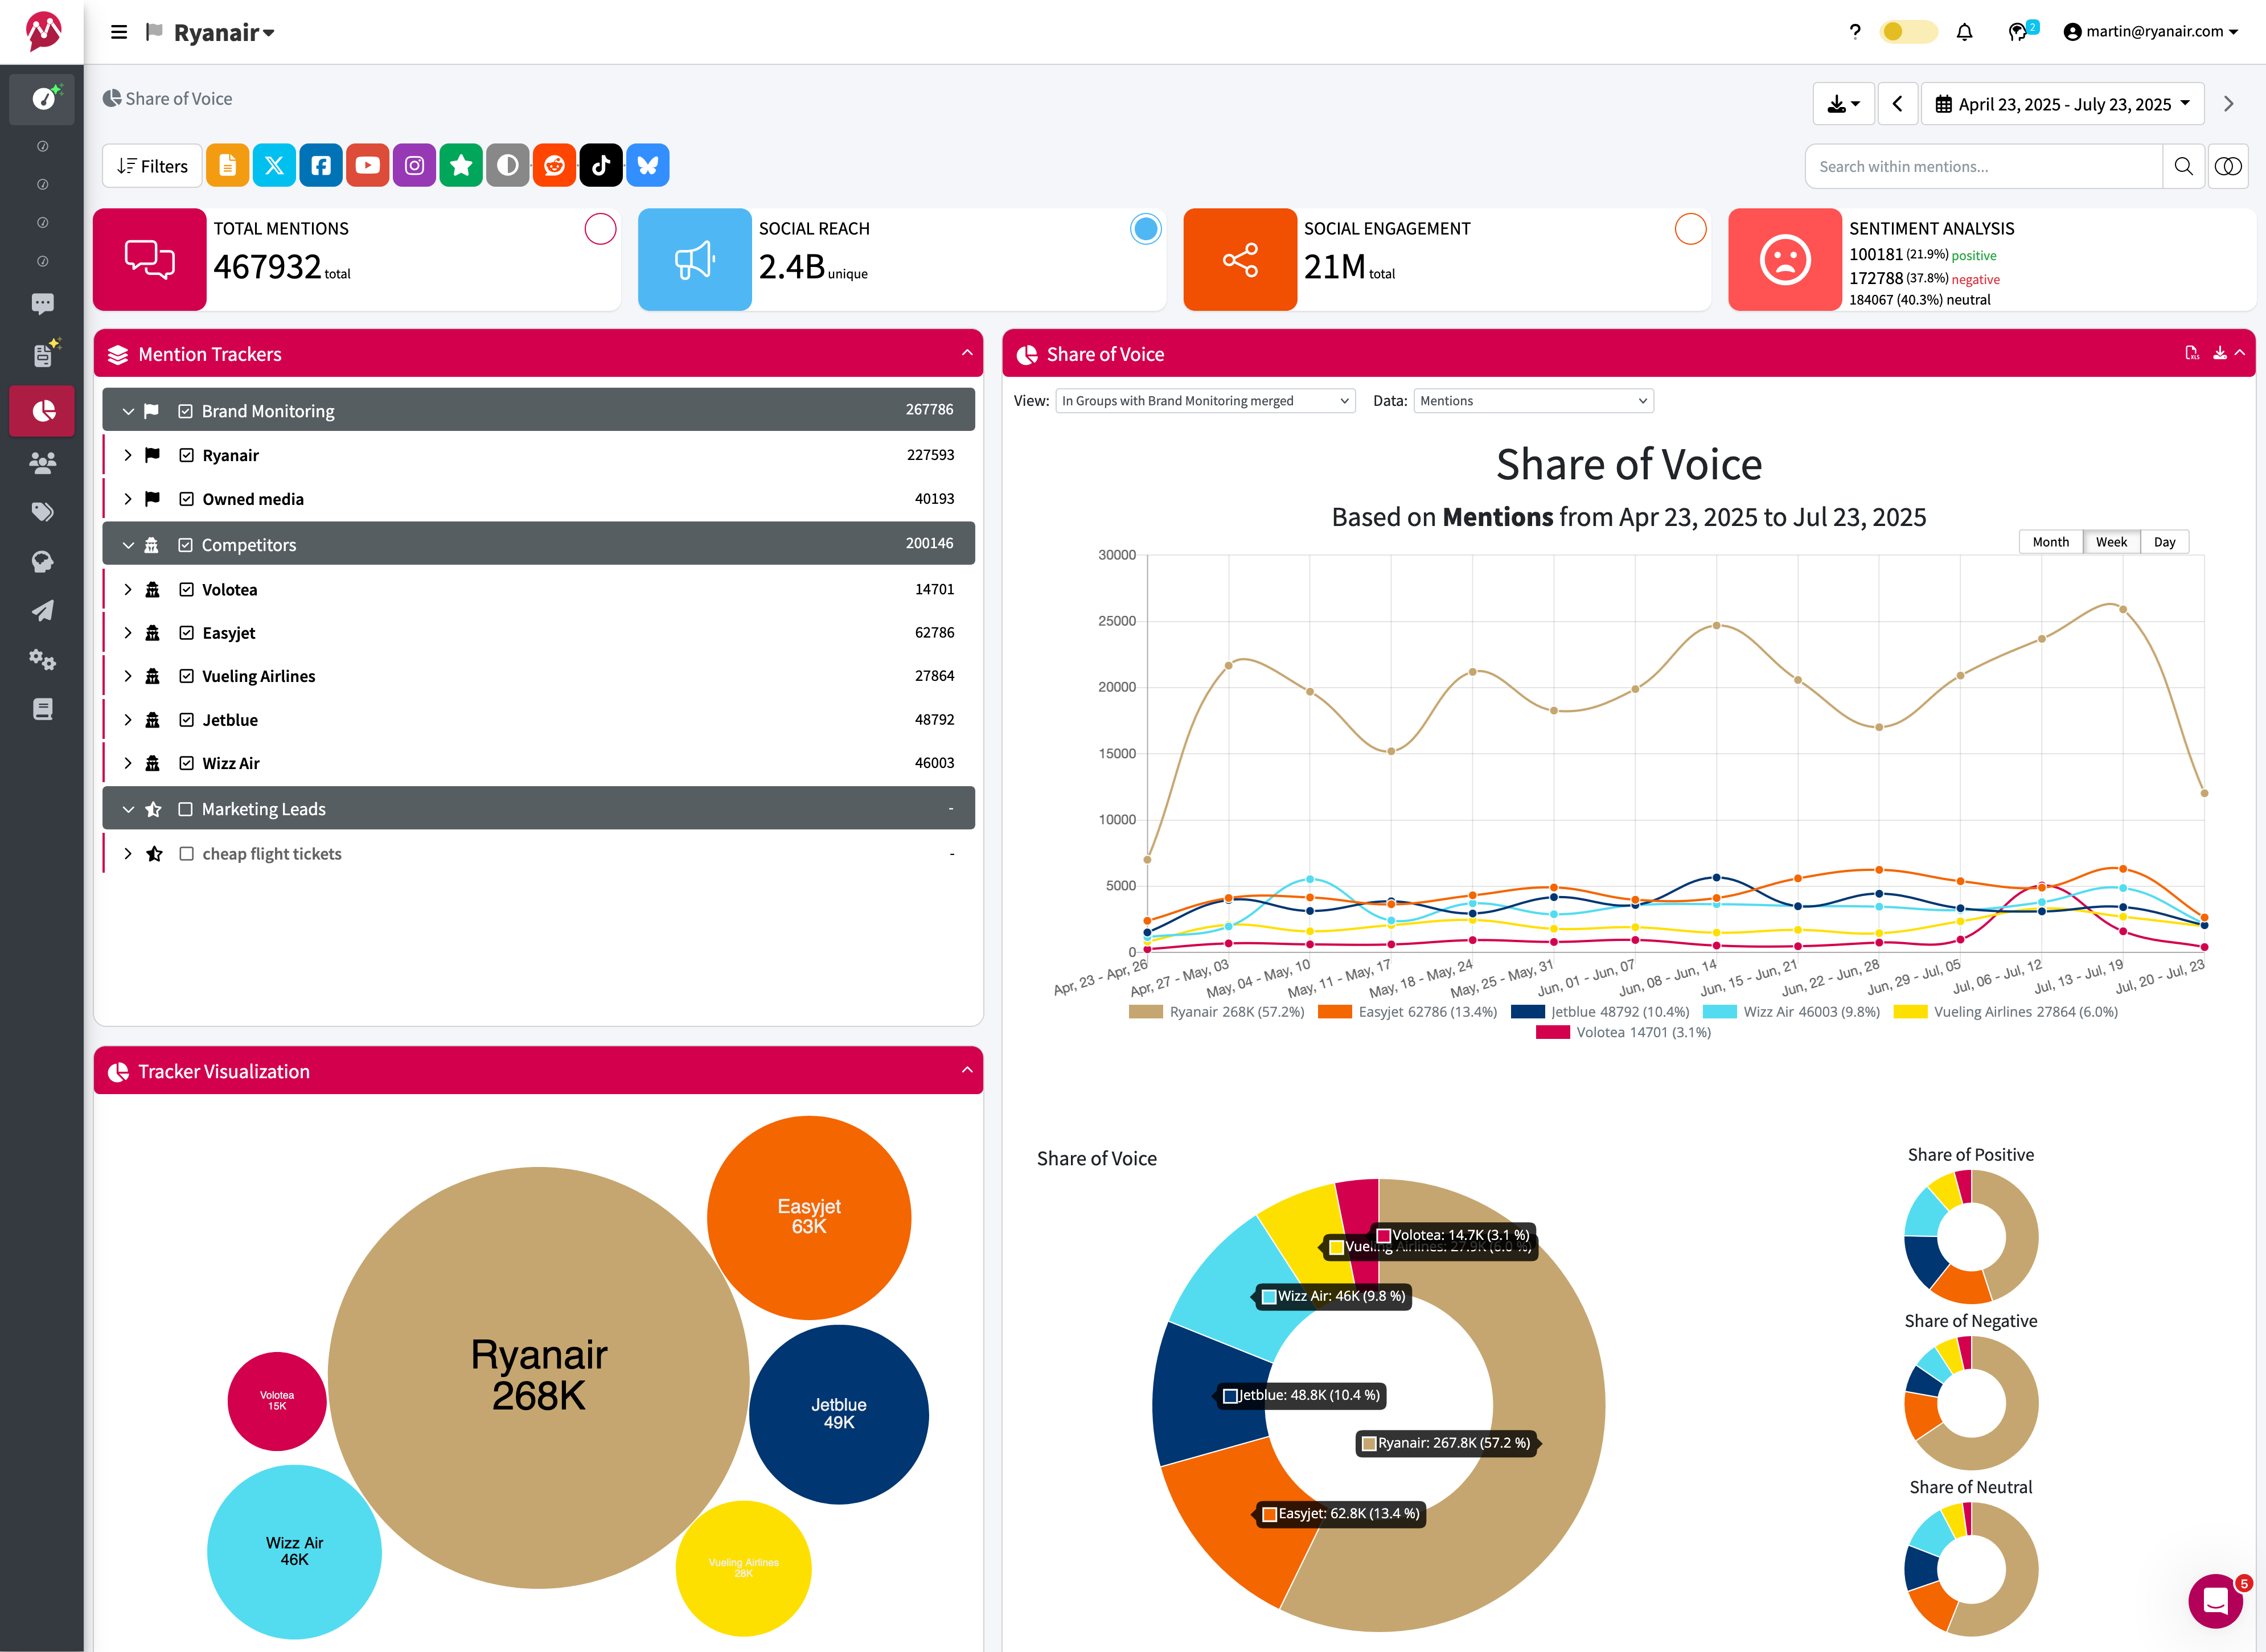The height and width of the screenshot is (1652, 2266).
Task: Click the Filters button
Action: (x=152, y=166)
